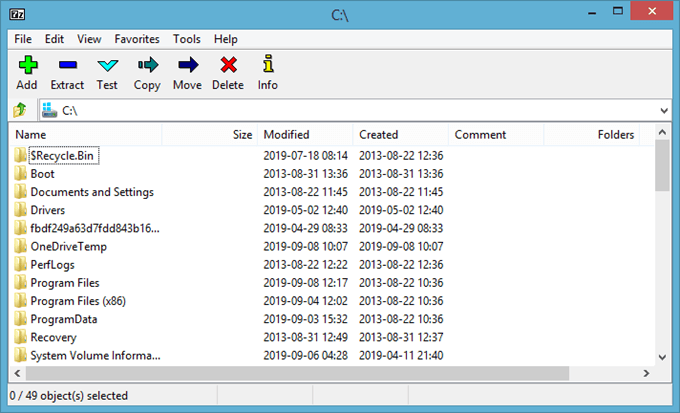Sort list by Folders column header

coord(592,134)
